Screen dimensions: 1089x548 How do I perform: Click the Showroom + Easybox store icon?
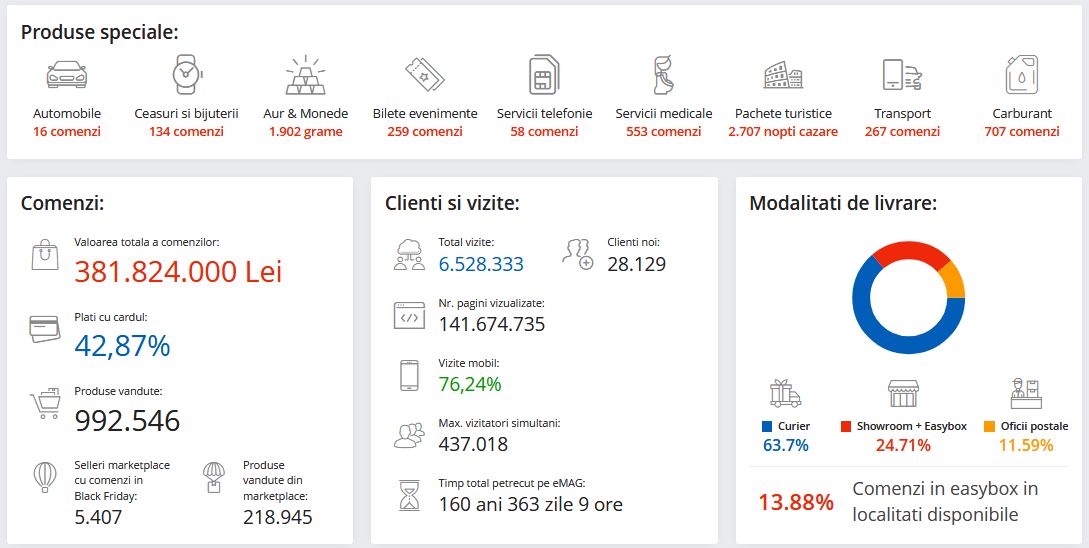(903, 393)
